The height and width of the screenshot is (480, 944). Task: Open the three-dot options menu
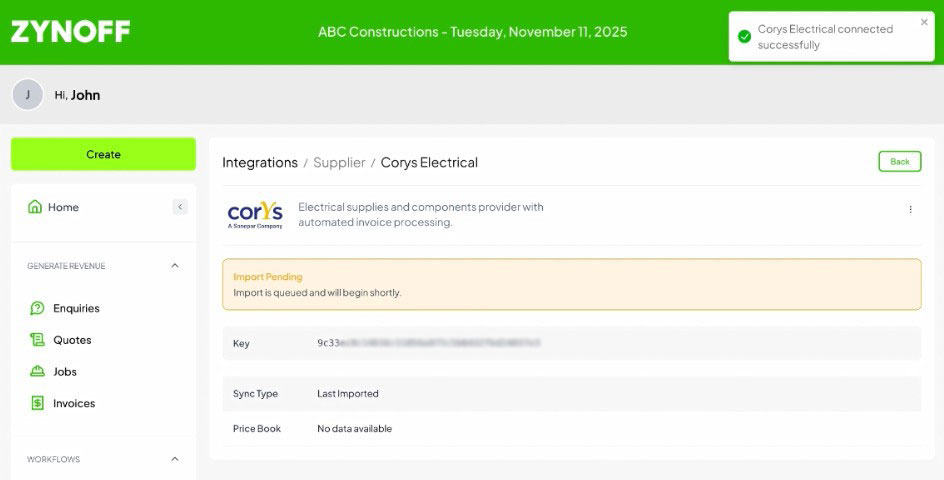click(910, 209)
